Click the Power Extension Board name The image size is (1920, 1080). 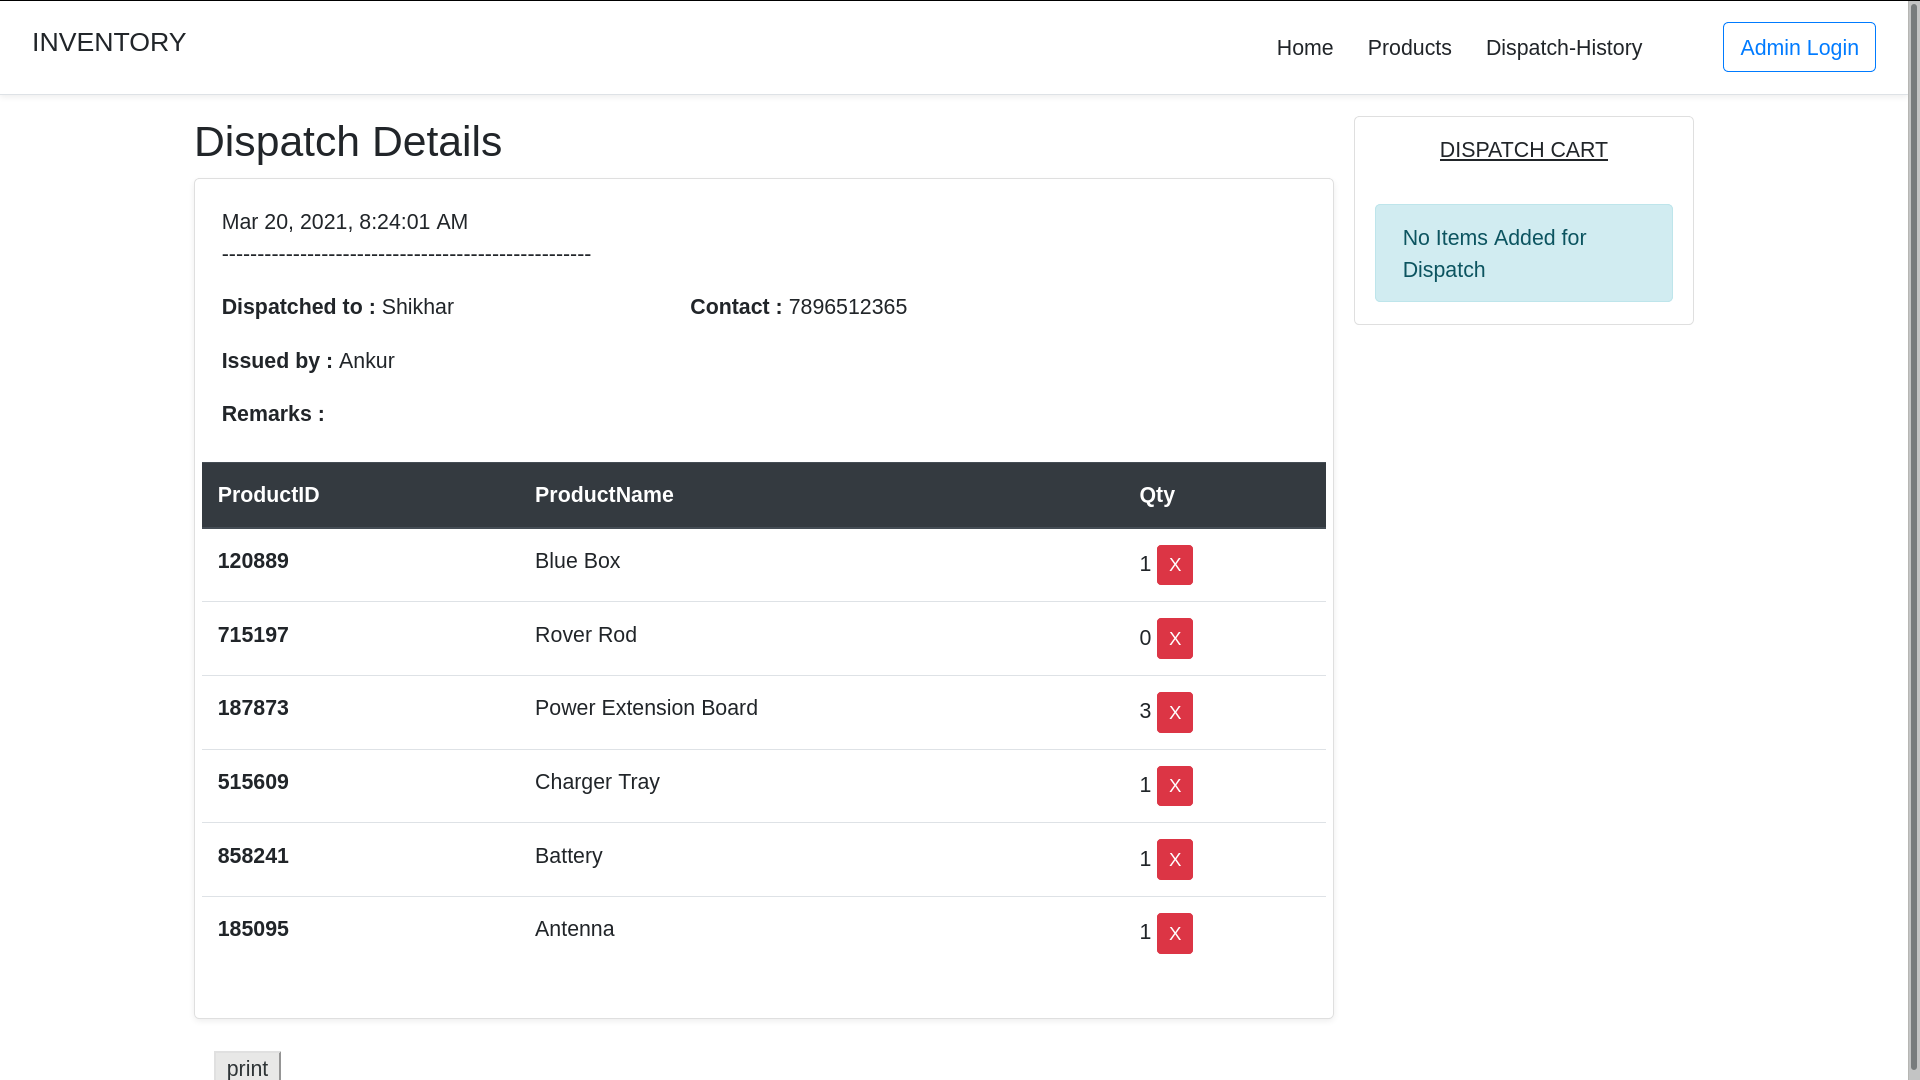[646, 708]
